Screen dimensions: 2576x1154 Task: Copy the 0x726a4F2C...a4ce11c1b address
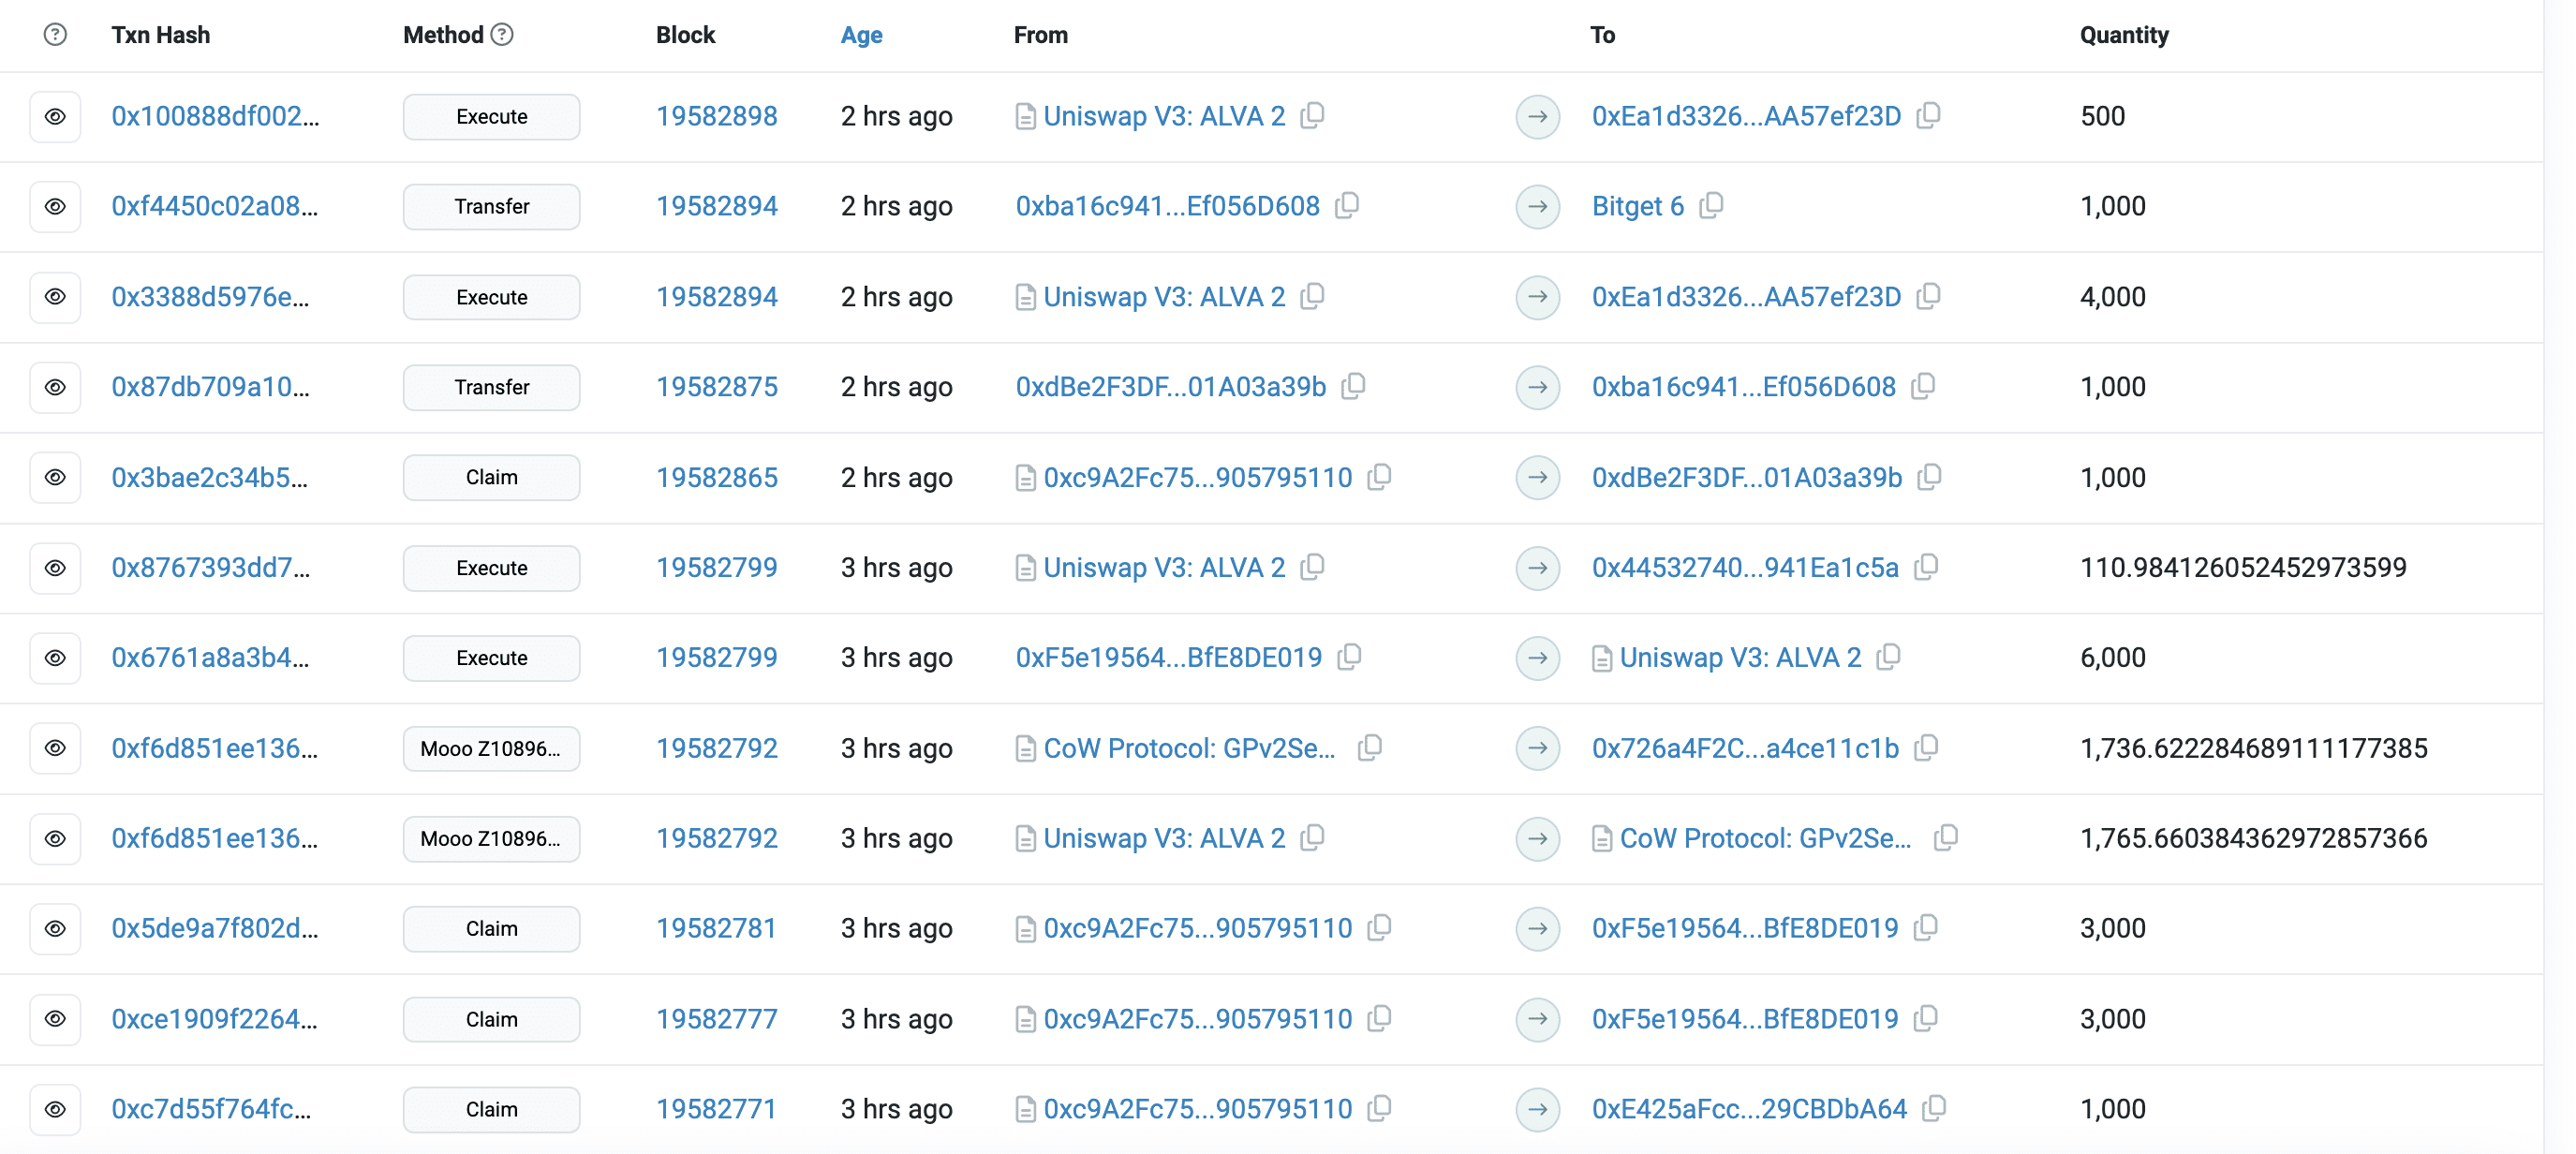coord(1925,747)
